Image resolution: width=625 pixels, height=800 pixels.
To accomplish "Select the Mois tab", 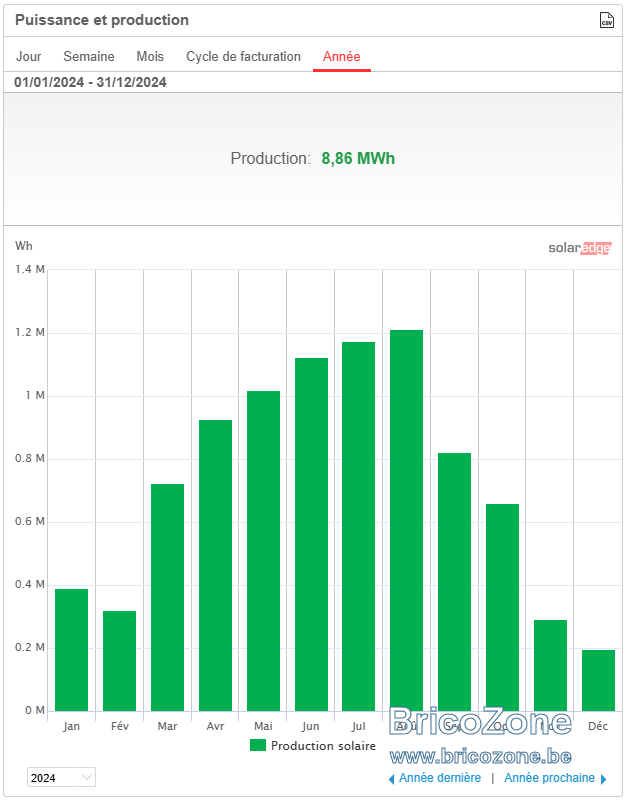I will (150, 56).
